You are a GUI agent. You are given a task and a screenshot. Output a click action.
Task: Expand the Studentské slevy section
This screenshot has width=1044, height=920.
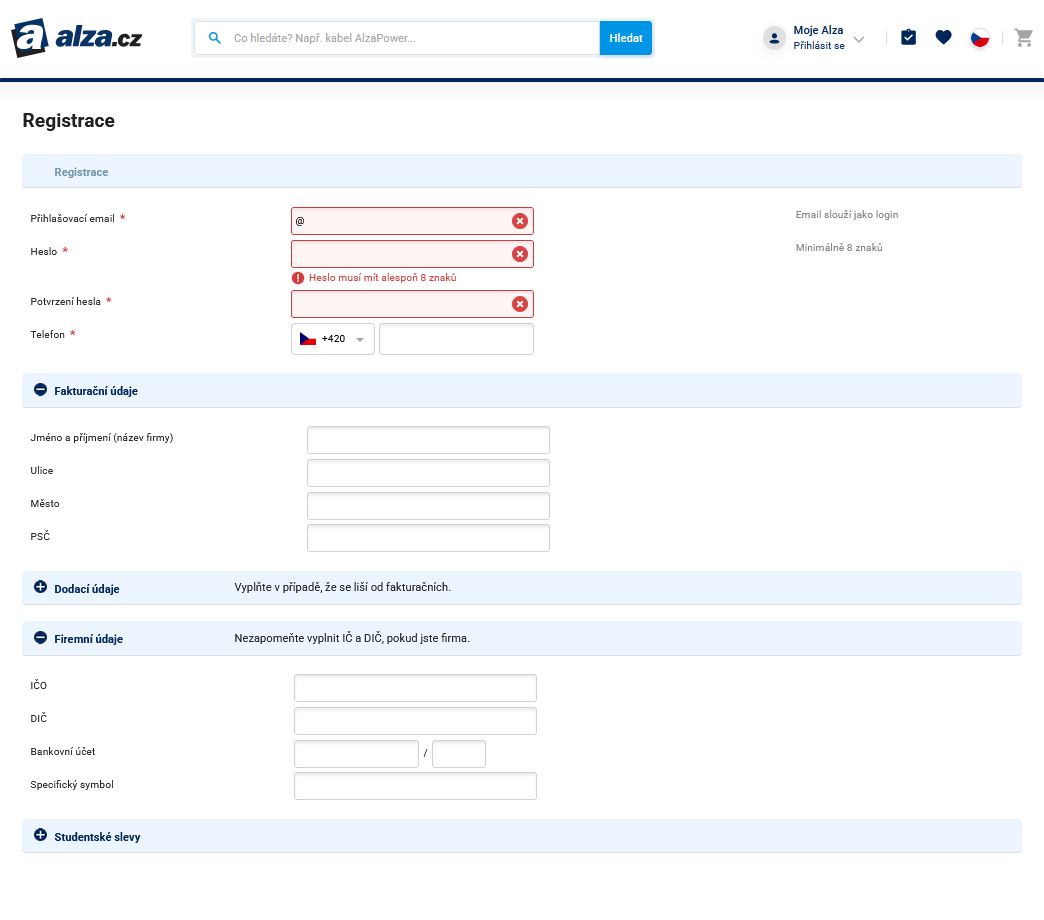pyautogui.click(x=40, y=834)
